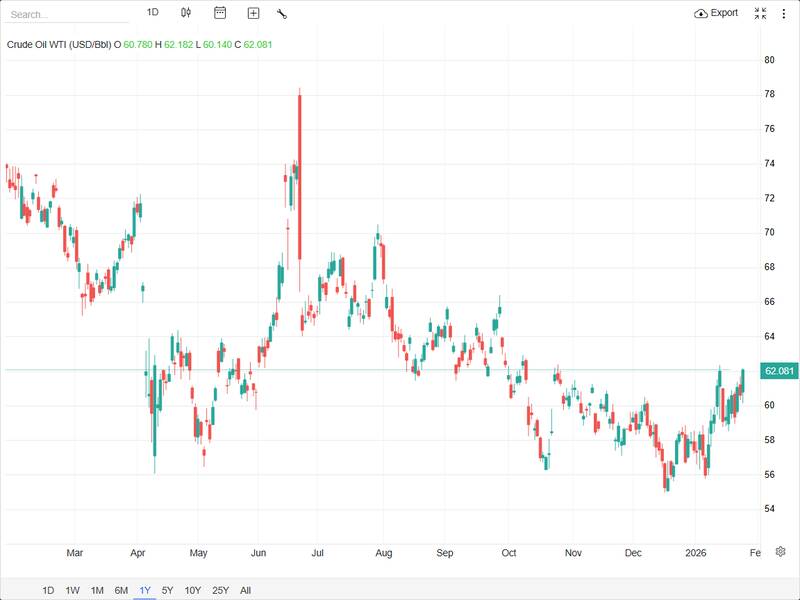Viewport: 800px width, 600px height.
Task: Open the three-dot more options menu
Action: coord(783,13)
